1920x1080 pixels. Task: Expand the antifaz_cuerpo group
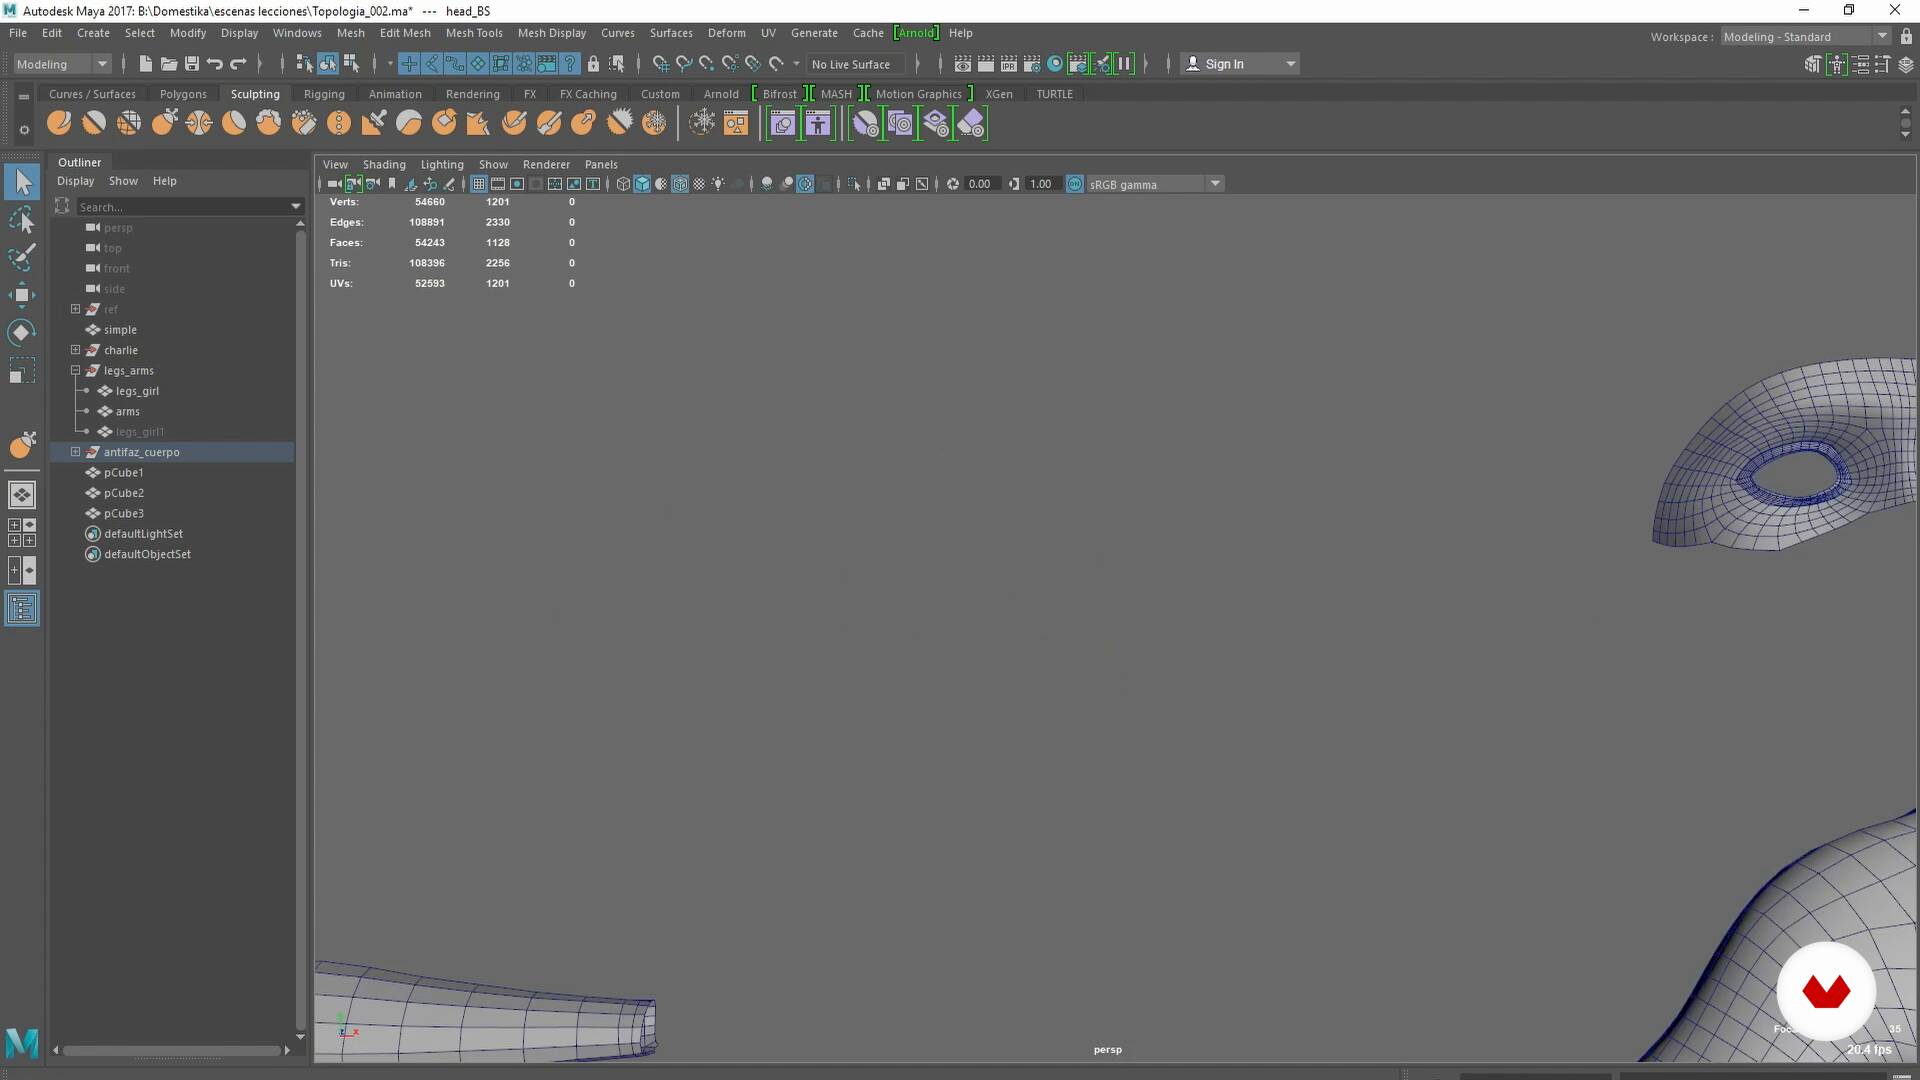click(75, 452)
